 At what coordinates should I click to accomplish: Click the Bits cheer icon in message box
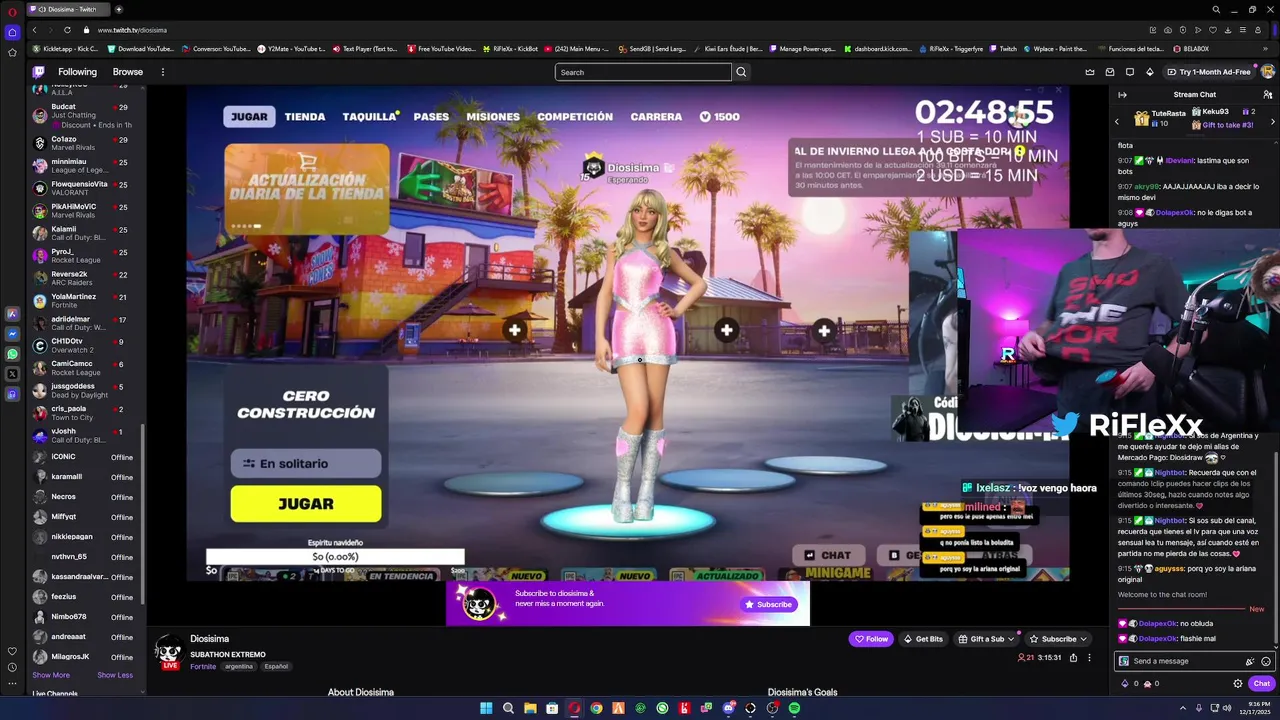[x=1250, y=661]
